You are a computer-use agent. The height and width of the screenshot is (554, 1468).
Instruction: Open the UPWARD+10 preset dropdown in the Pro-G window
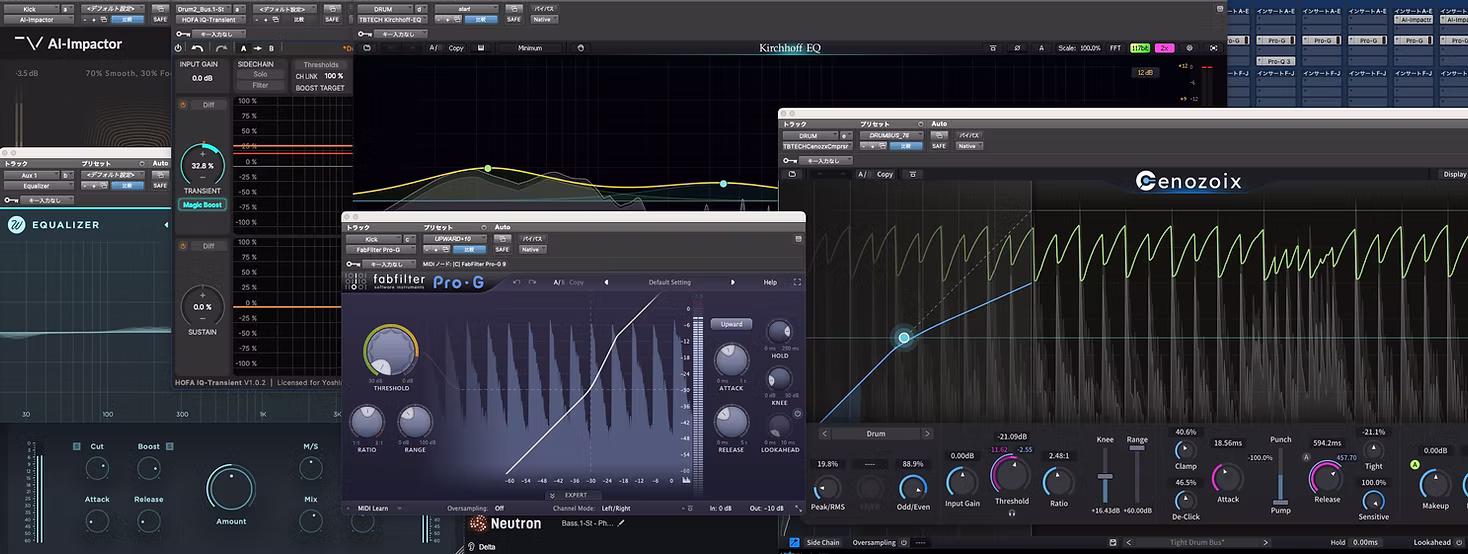coord(456,239)
